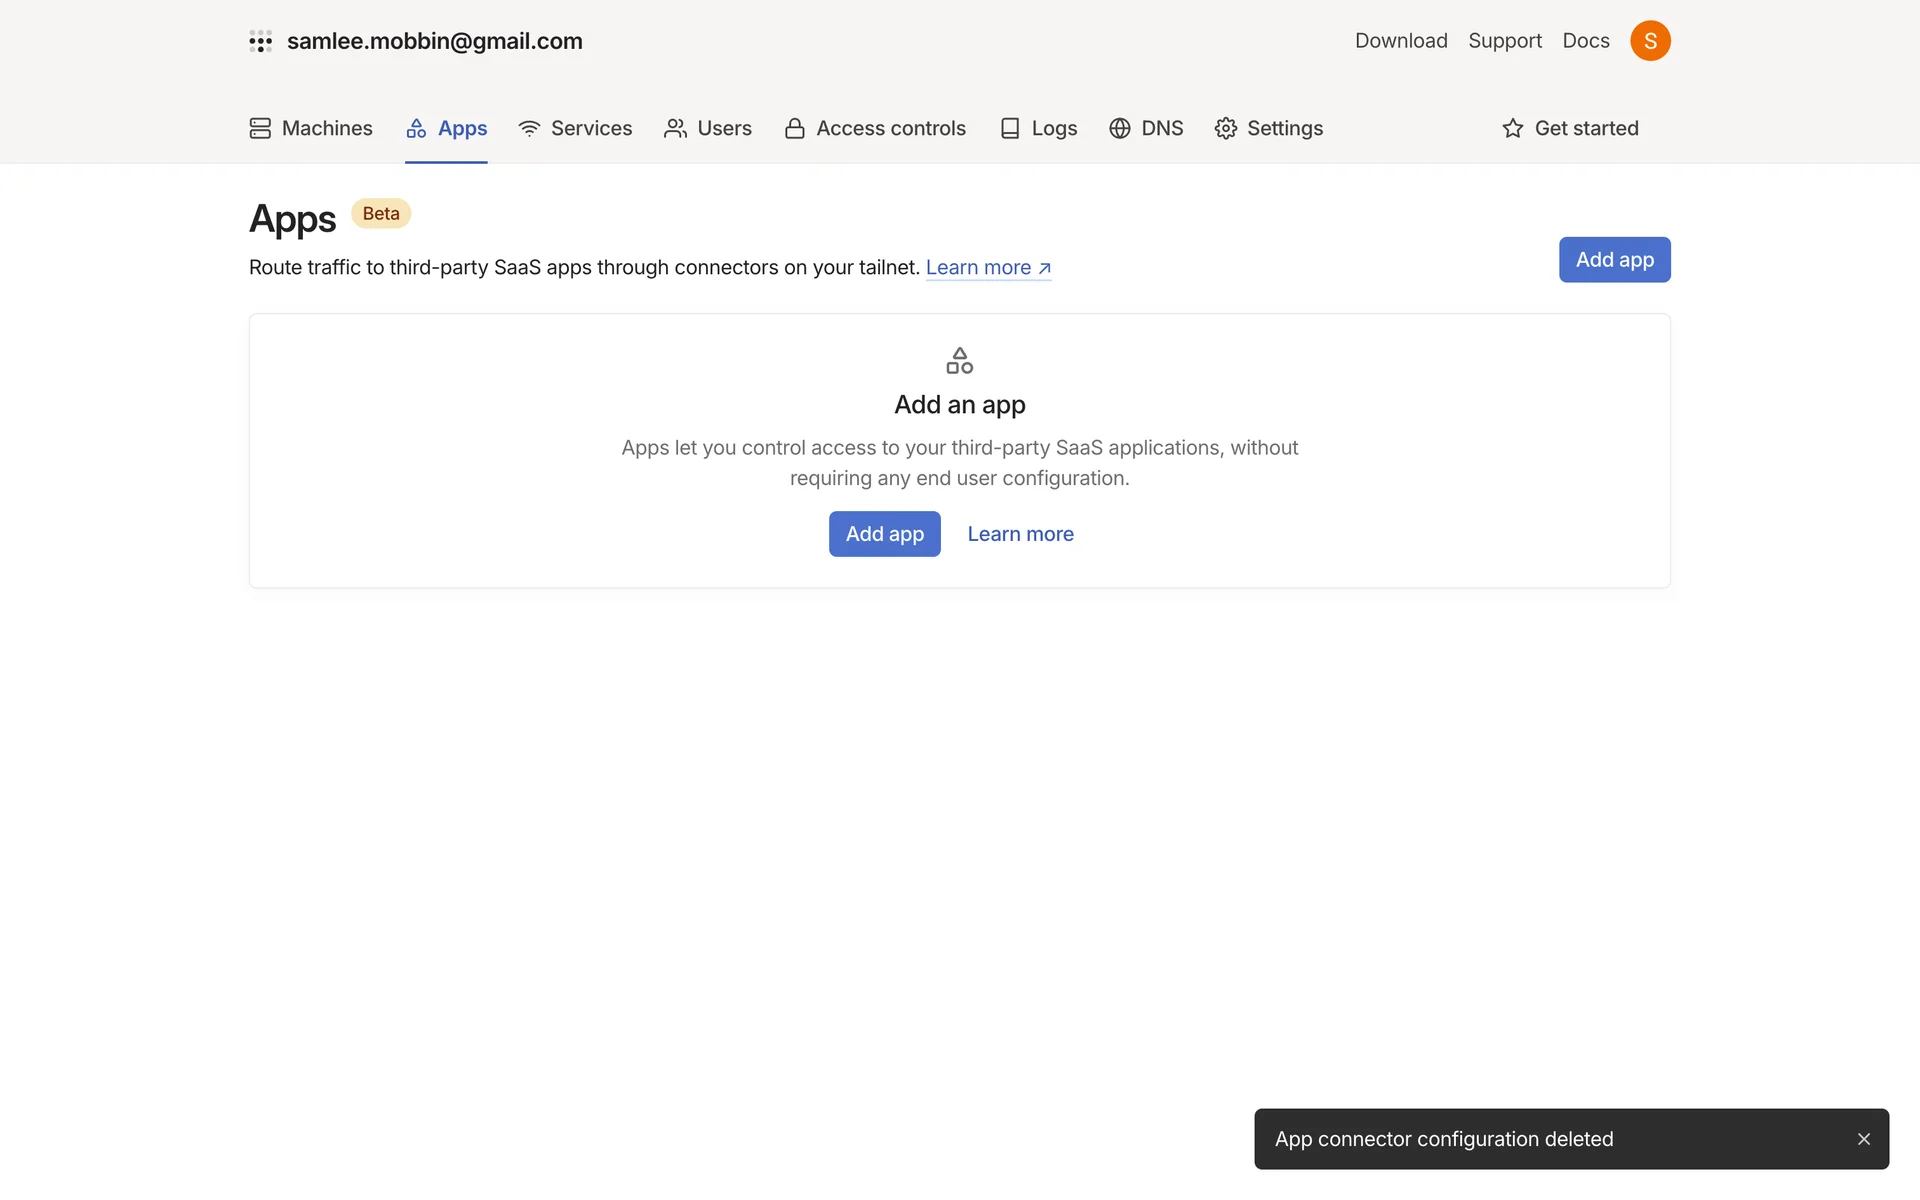Click the Get started star icon
The width and height of the screenshot is (1920, 1200).
tap(1513, 128)
